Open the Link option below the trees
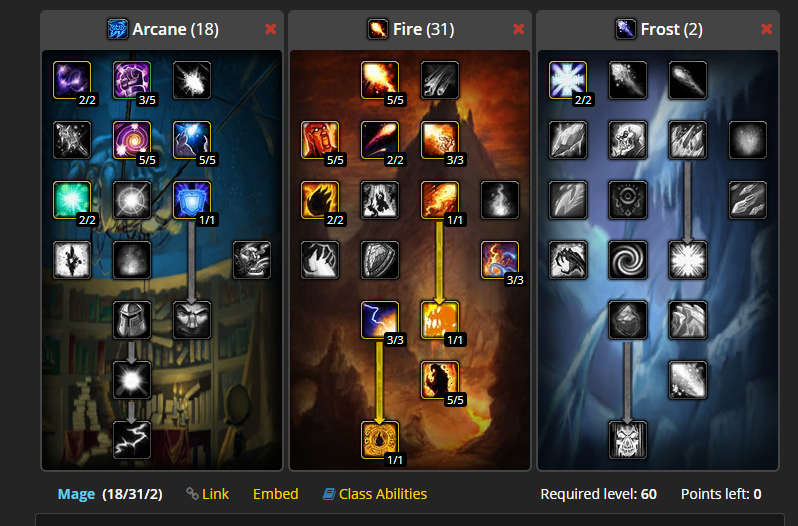 (x=208, y=493)
